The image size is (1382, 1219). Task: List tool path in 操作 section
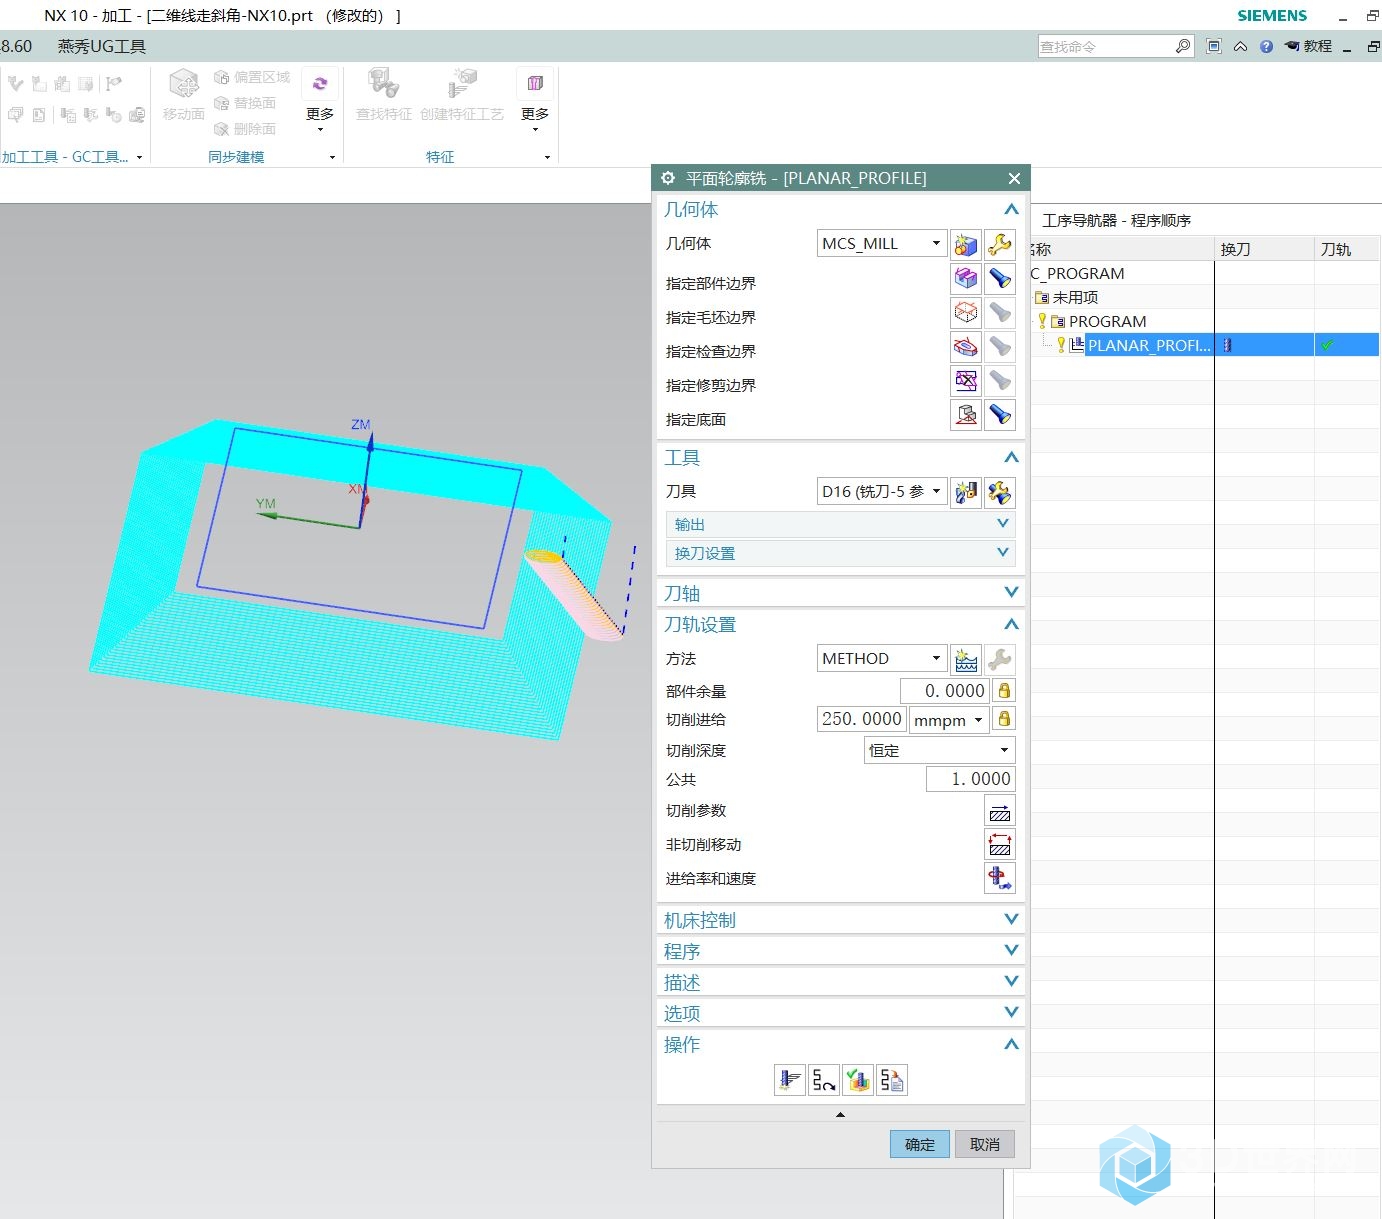tap(892, 1080)
